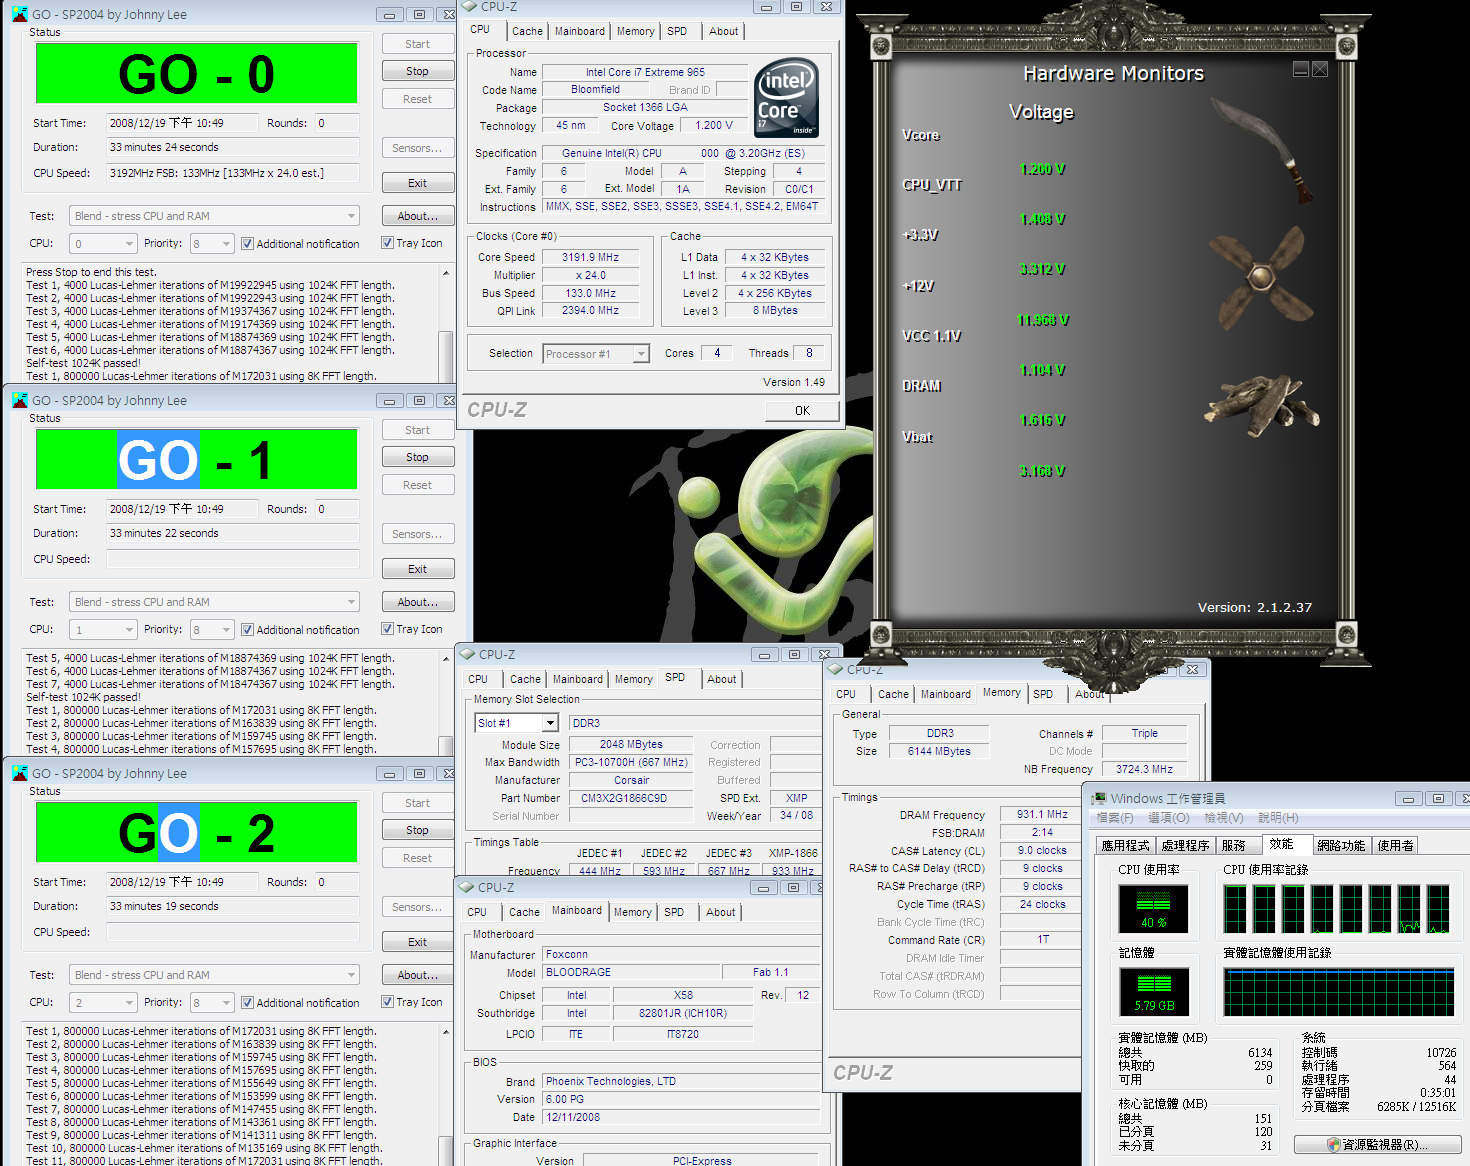Toggle Tray Icon checkbox in GO - 0 window
This screenshot has width=1470, height=1166.
[x=387, y=243]
